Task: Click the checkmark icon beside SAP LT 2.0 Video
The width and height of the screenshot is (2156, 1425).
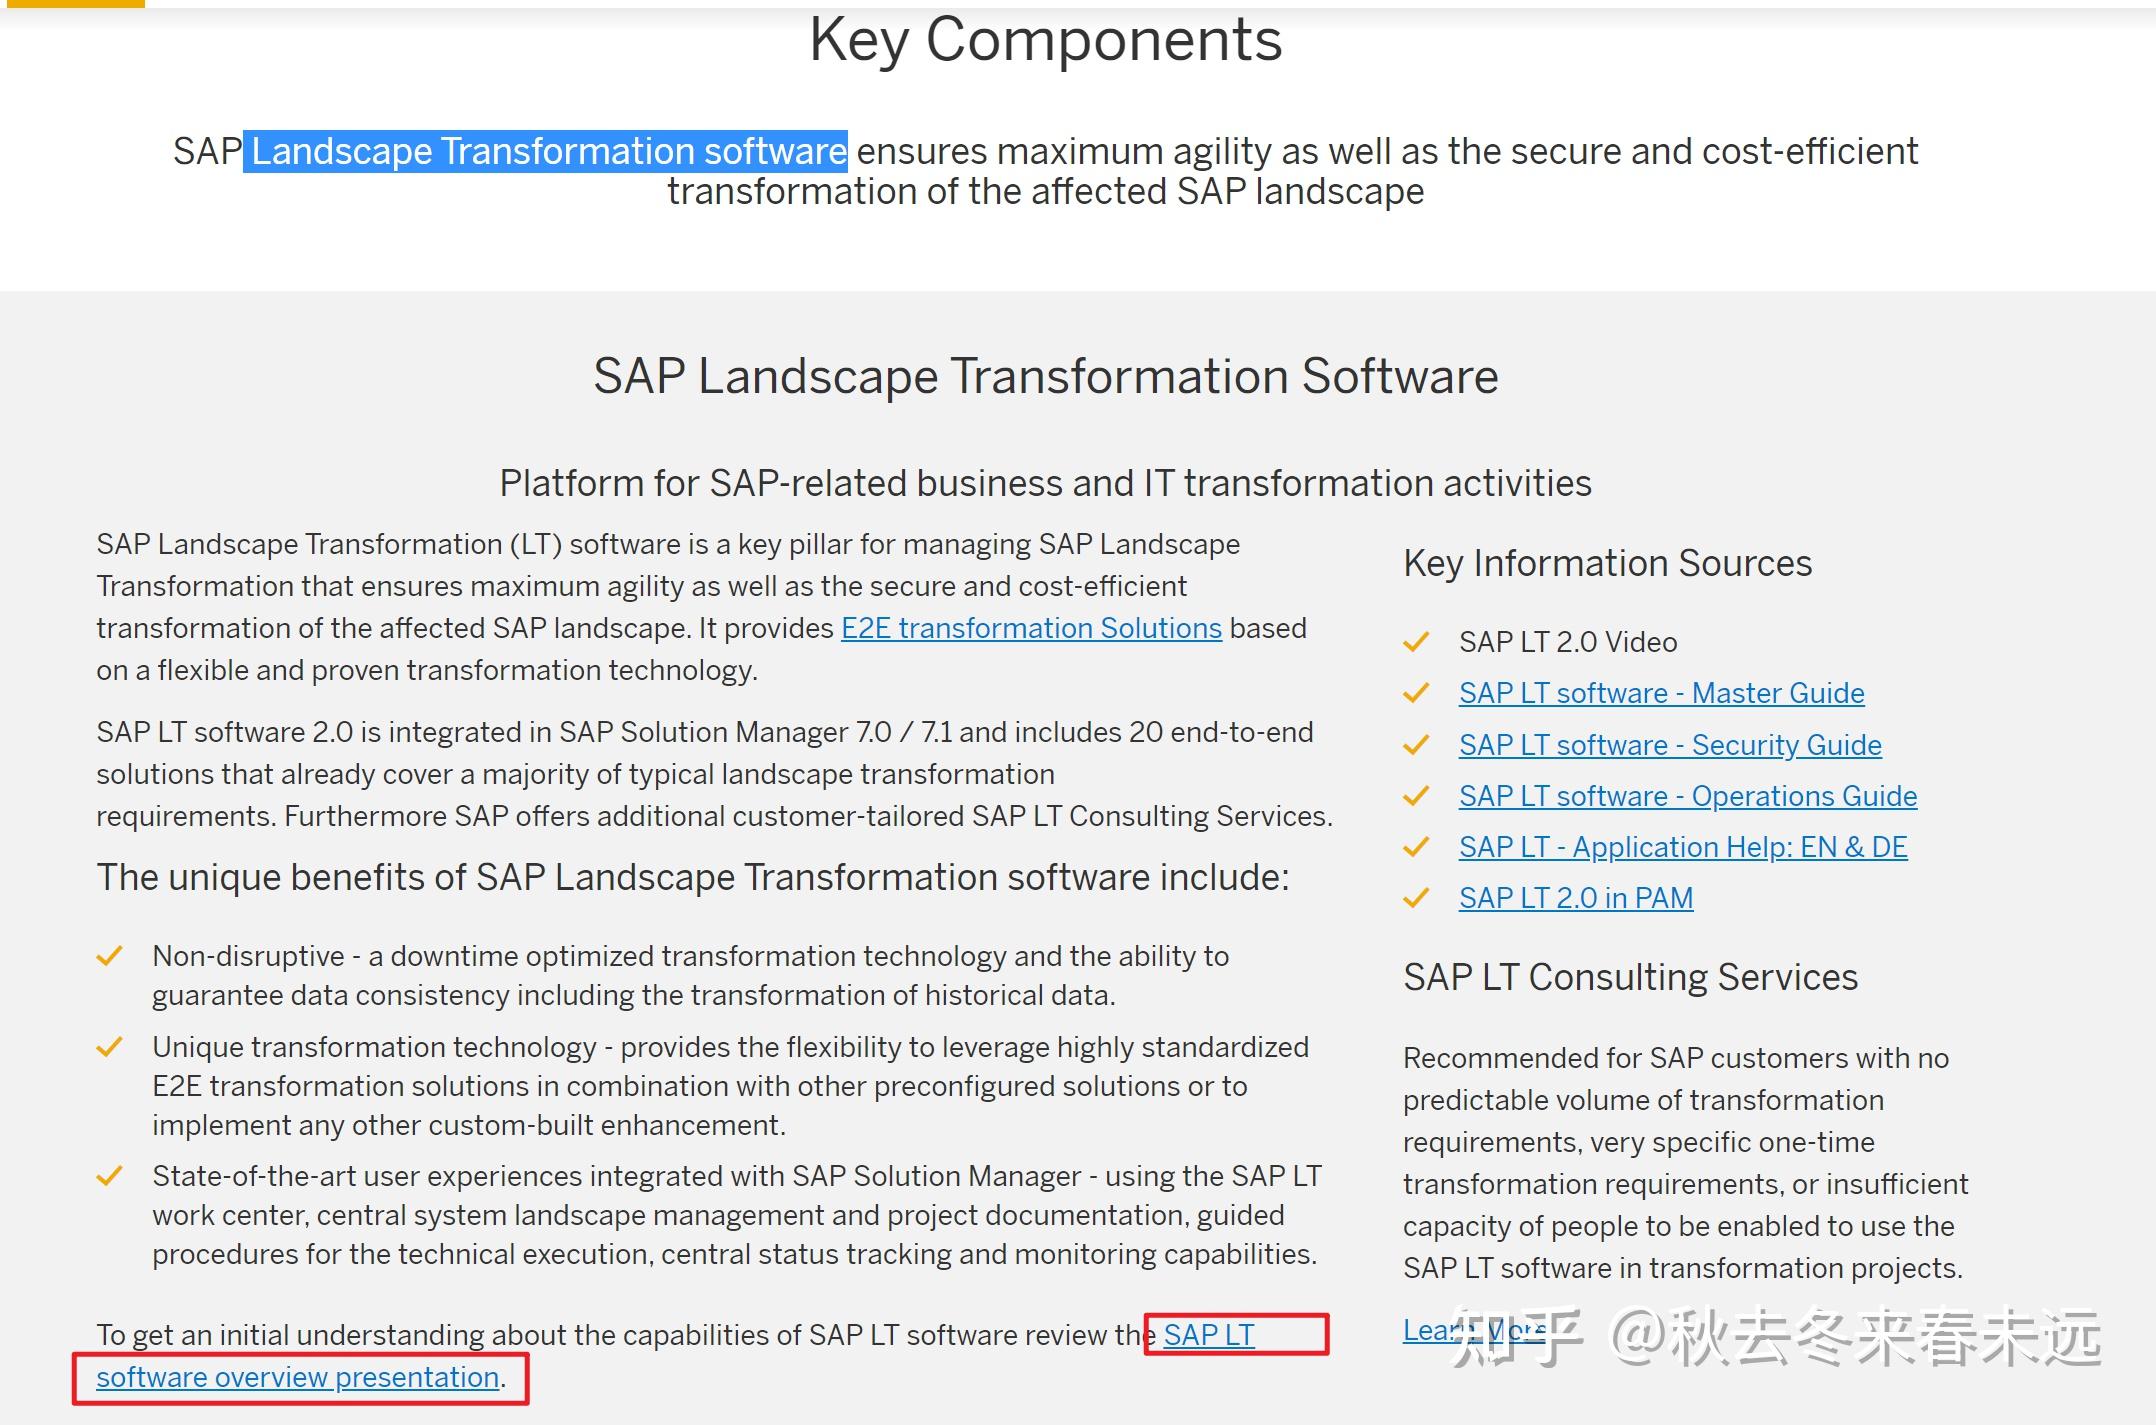Action: coord(1416,643)
